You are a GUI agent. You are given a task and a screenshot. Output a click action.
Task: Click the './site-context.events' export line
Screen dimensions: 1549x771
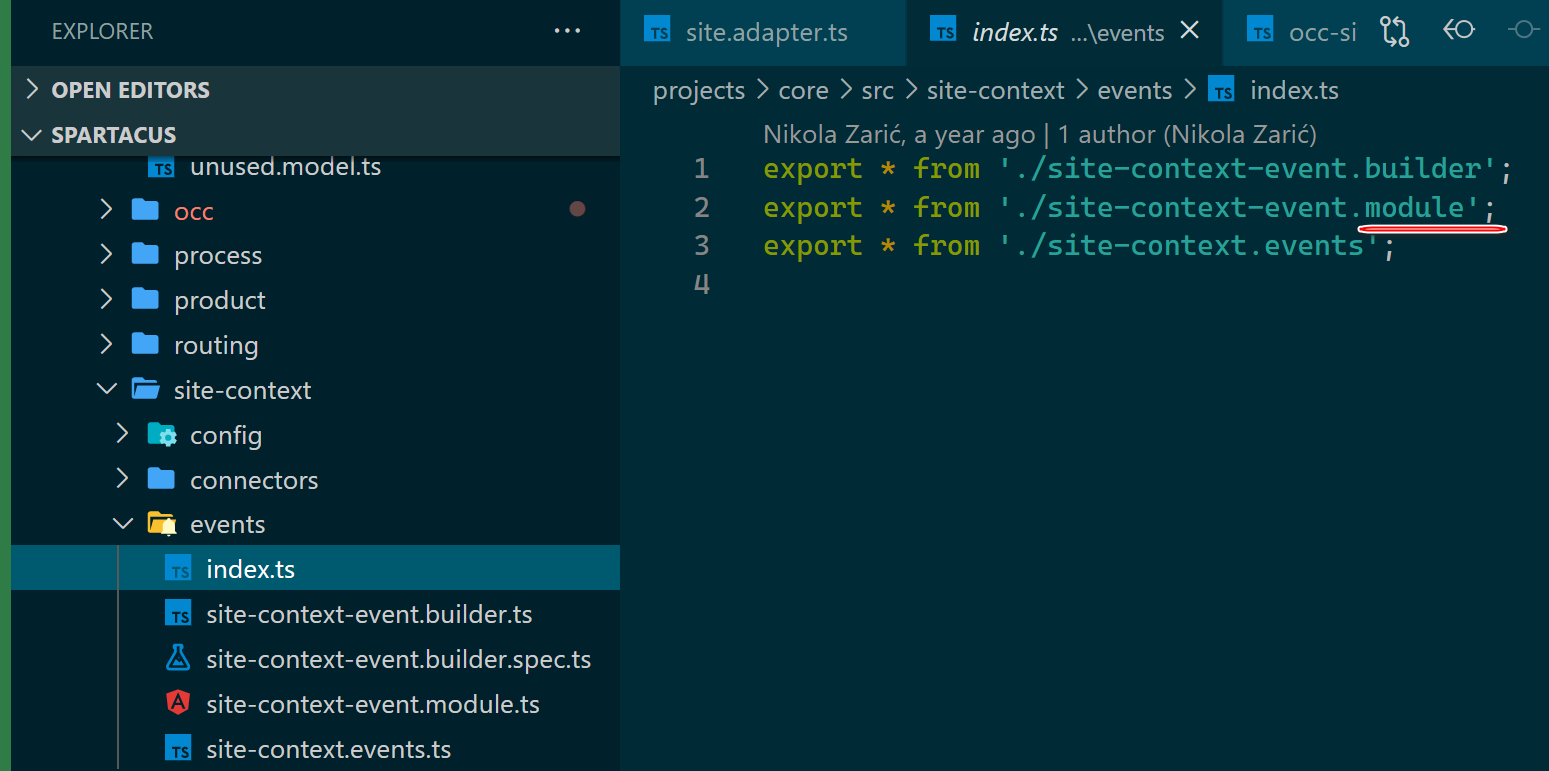(1079, 246)
